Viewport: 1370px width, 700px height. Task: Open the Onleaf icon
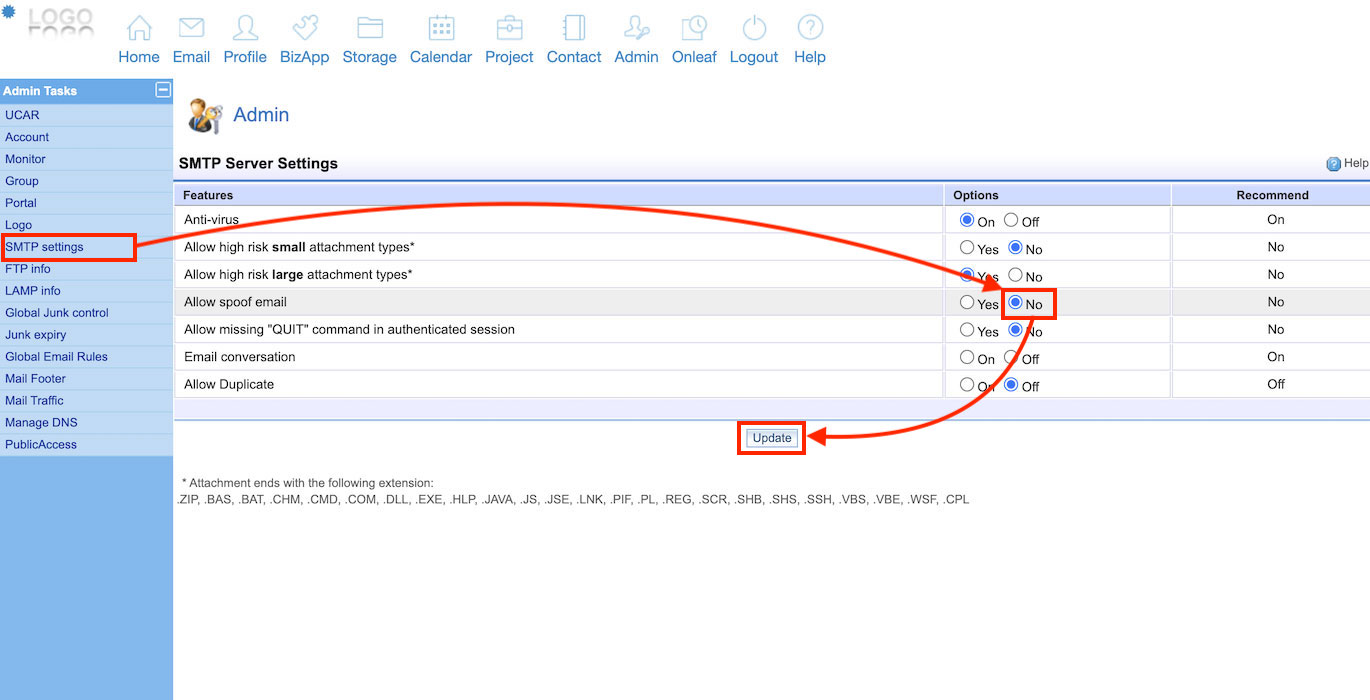coord(694,29)
